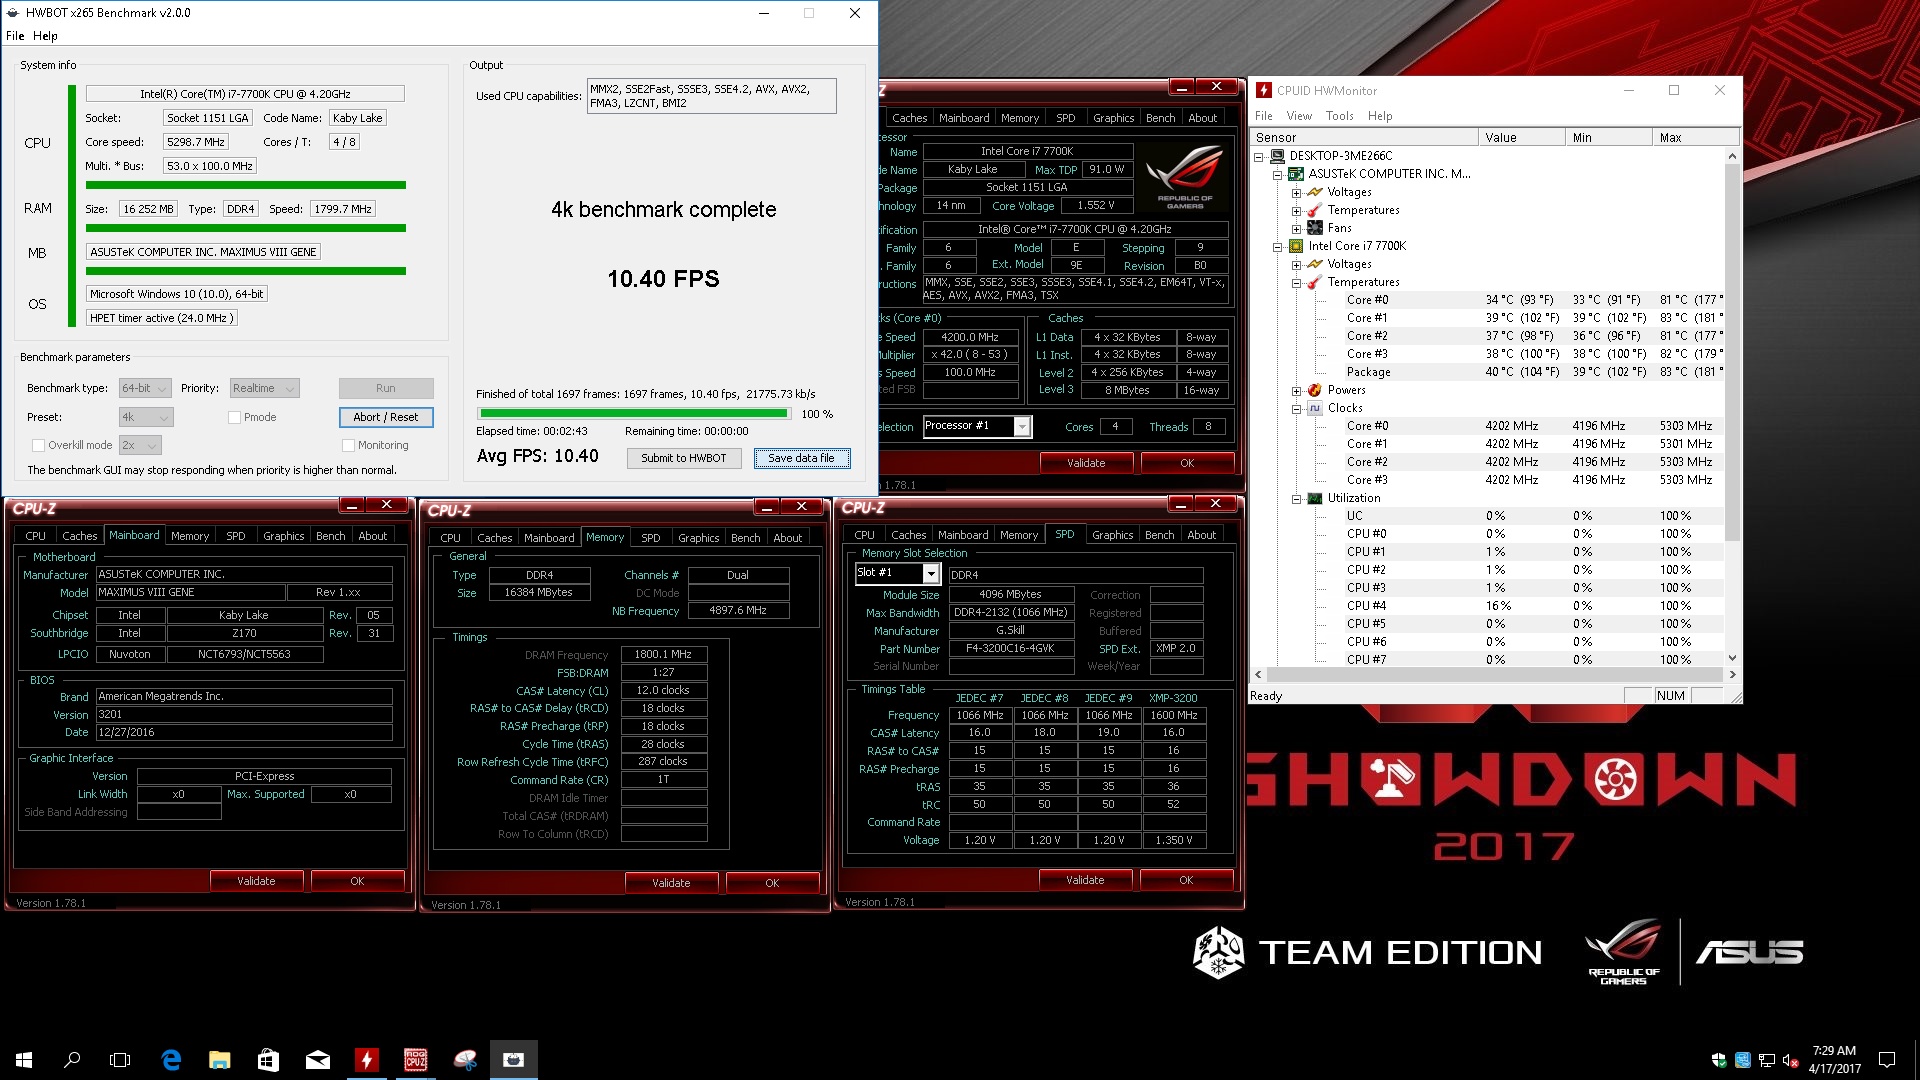Click Validate in SPD CPU-Z window

click(1085, 880)
